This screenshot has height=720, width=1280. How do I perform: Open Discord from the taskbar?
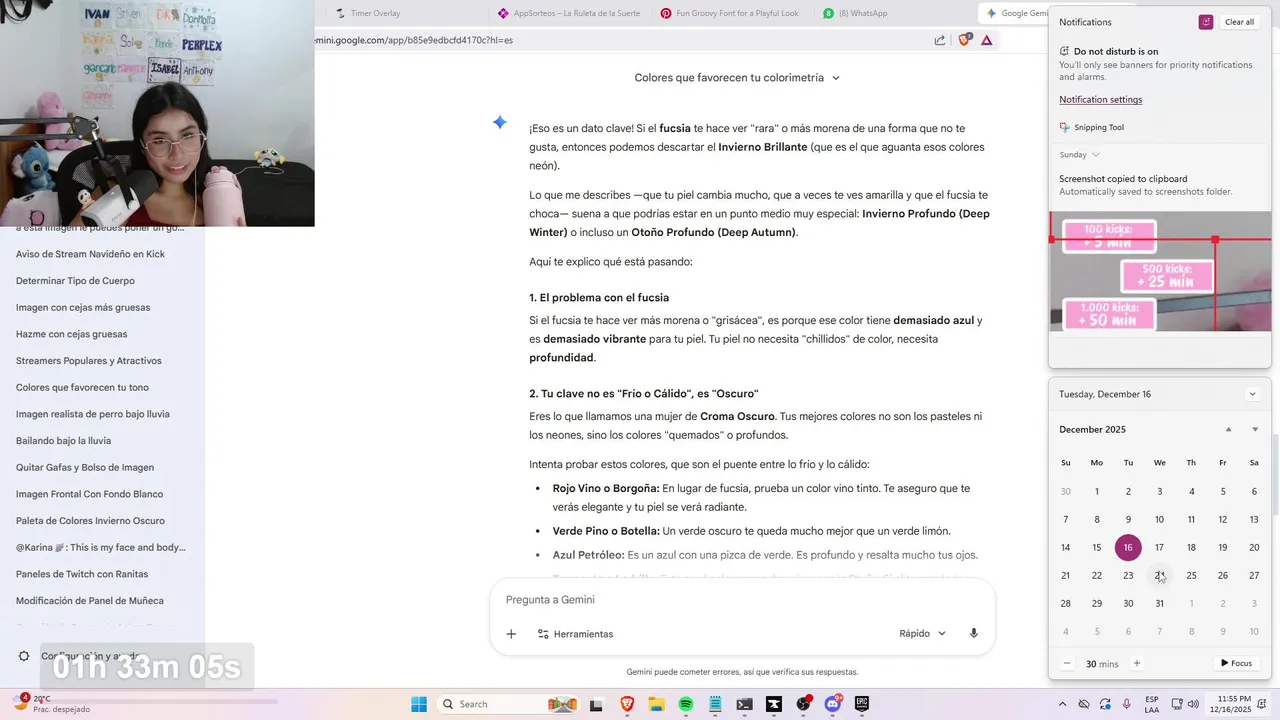point(833,704)
